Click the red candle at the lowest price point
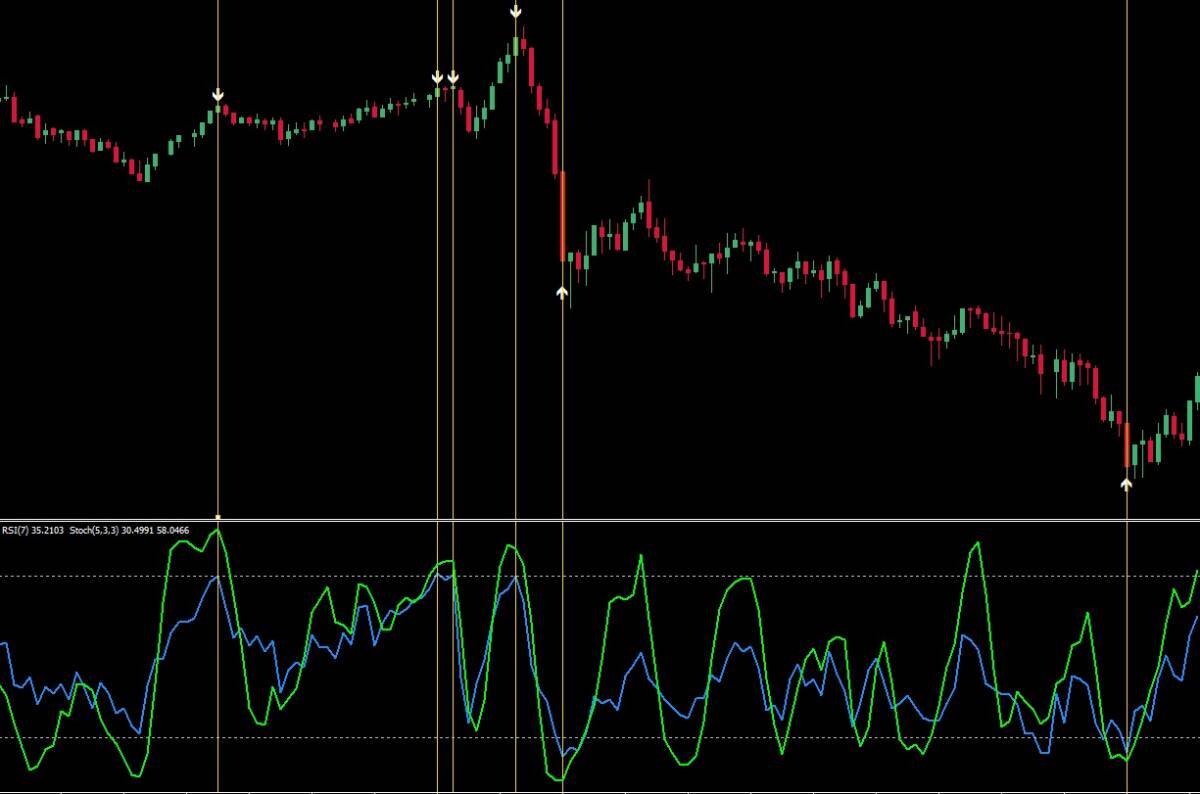 (x=1127, y=445)
